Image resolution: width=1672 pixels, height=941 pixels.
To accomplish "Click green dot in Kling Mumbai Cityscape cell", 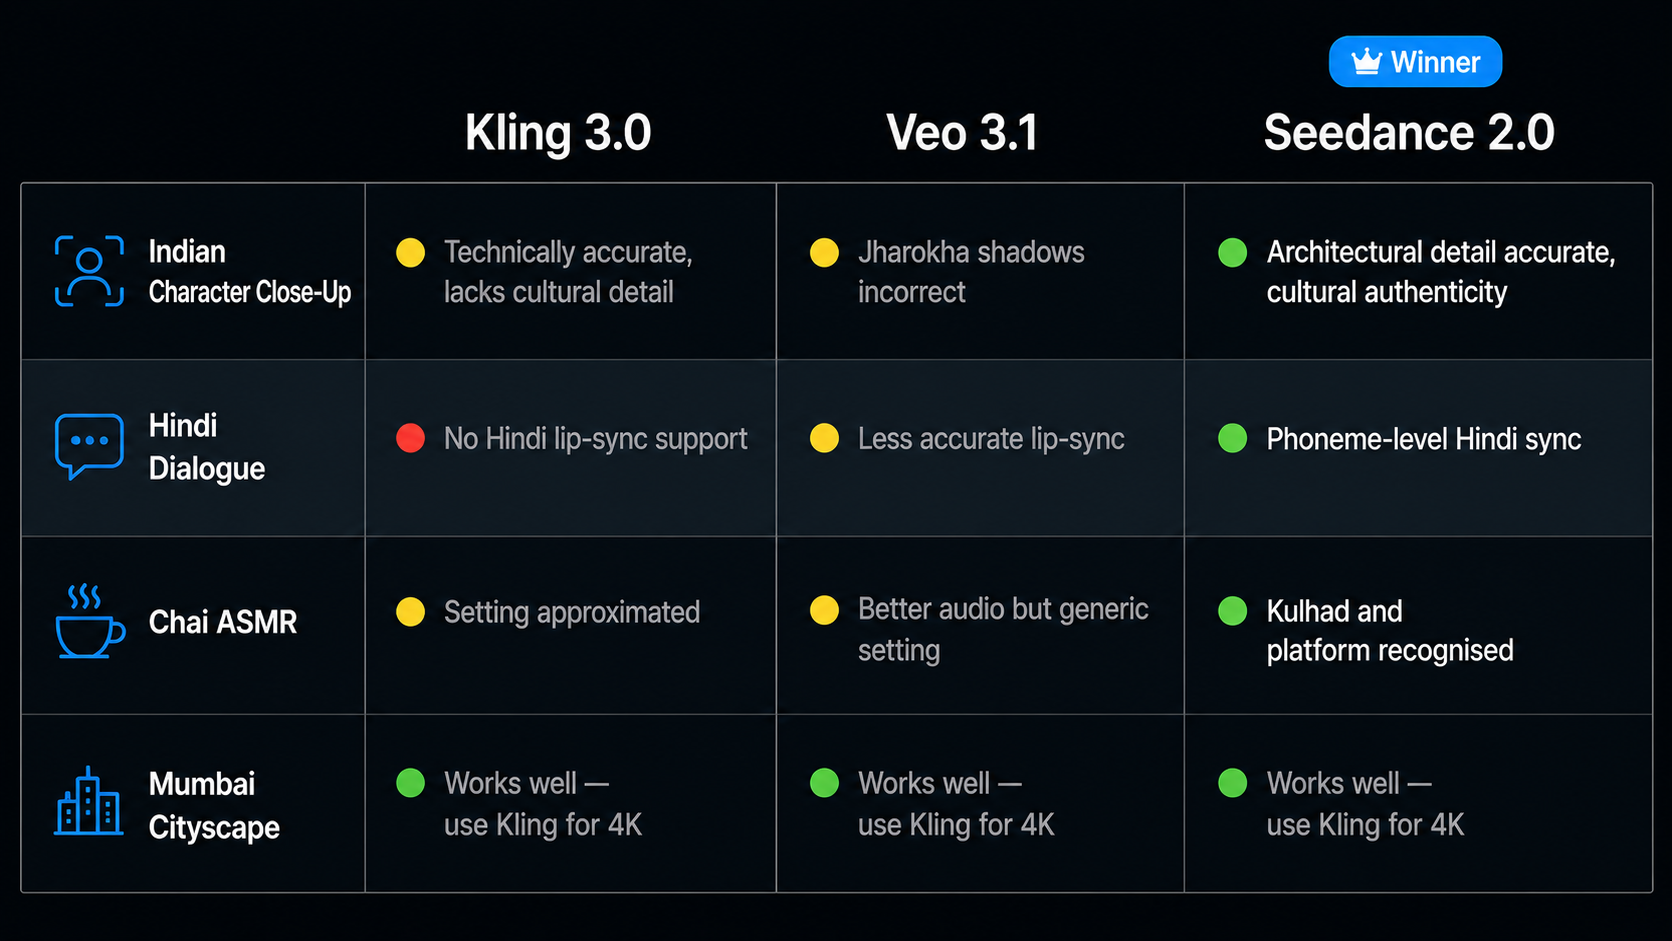I will 410,783.
